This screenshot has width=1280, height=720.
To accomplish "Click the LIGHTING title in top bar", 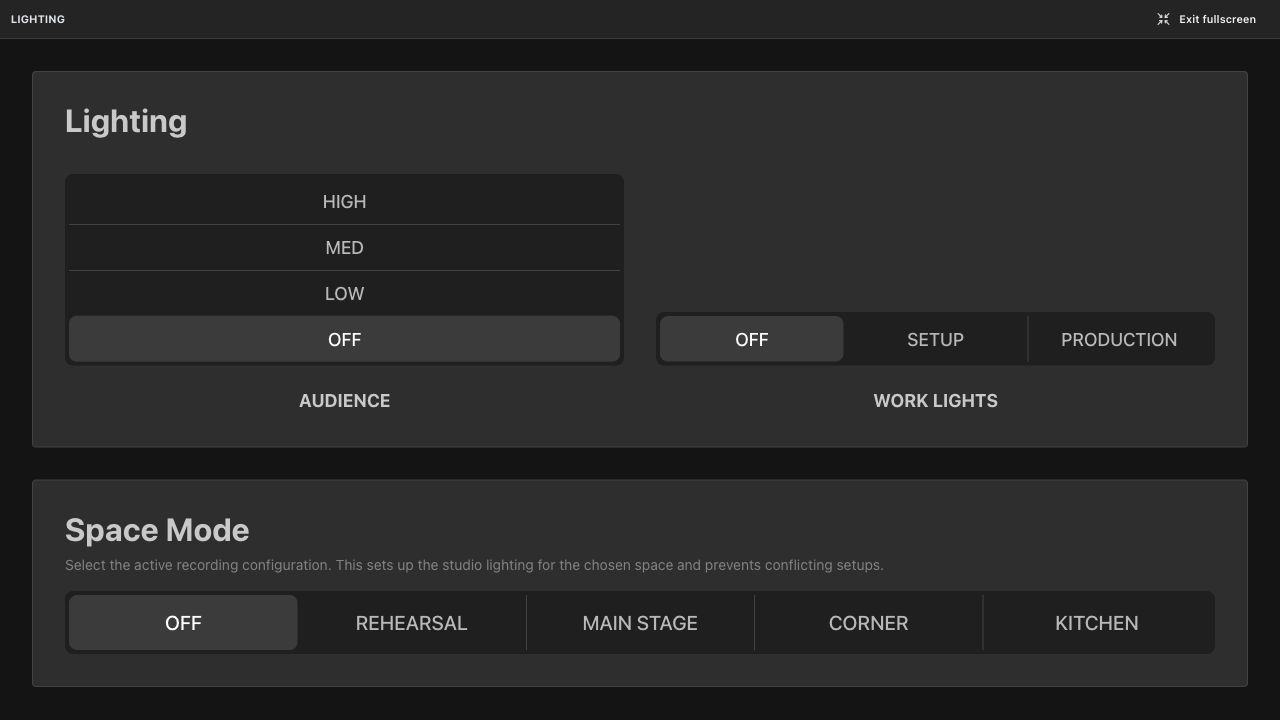I will pos(38,19).
